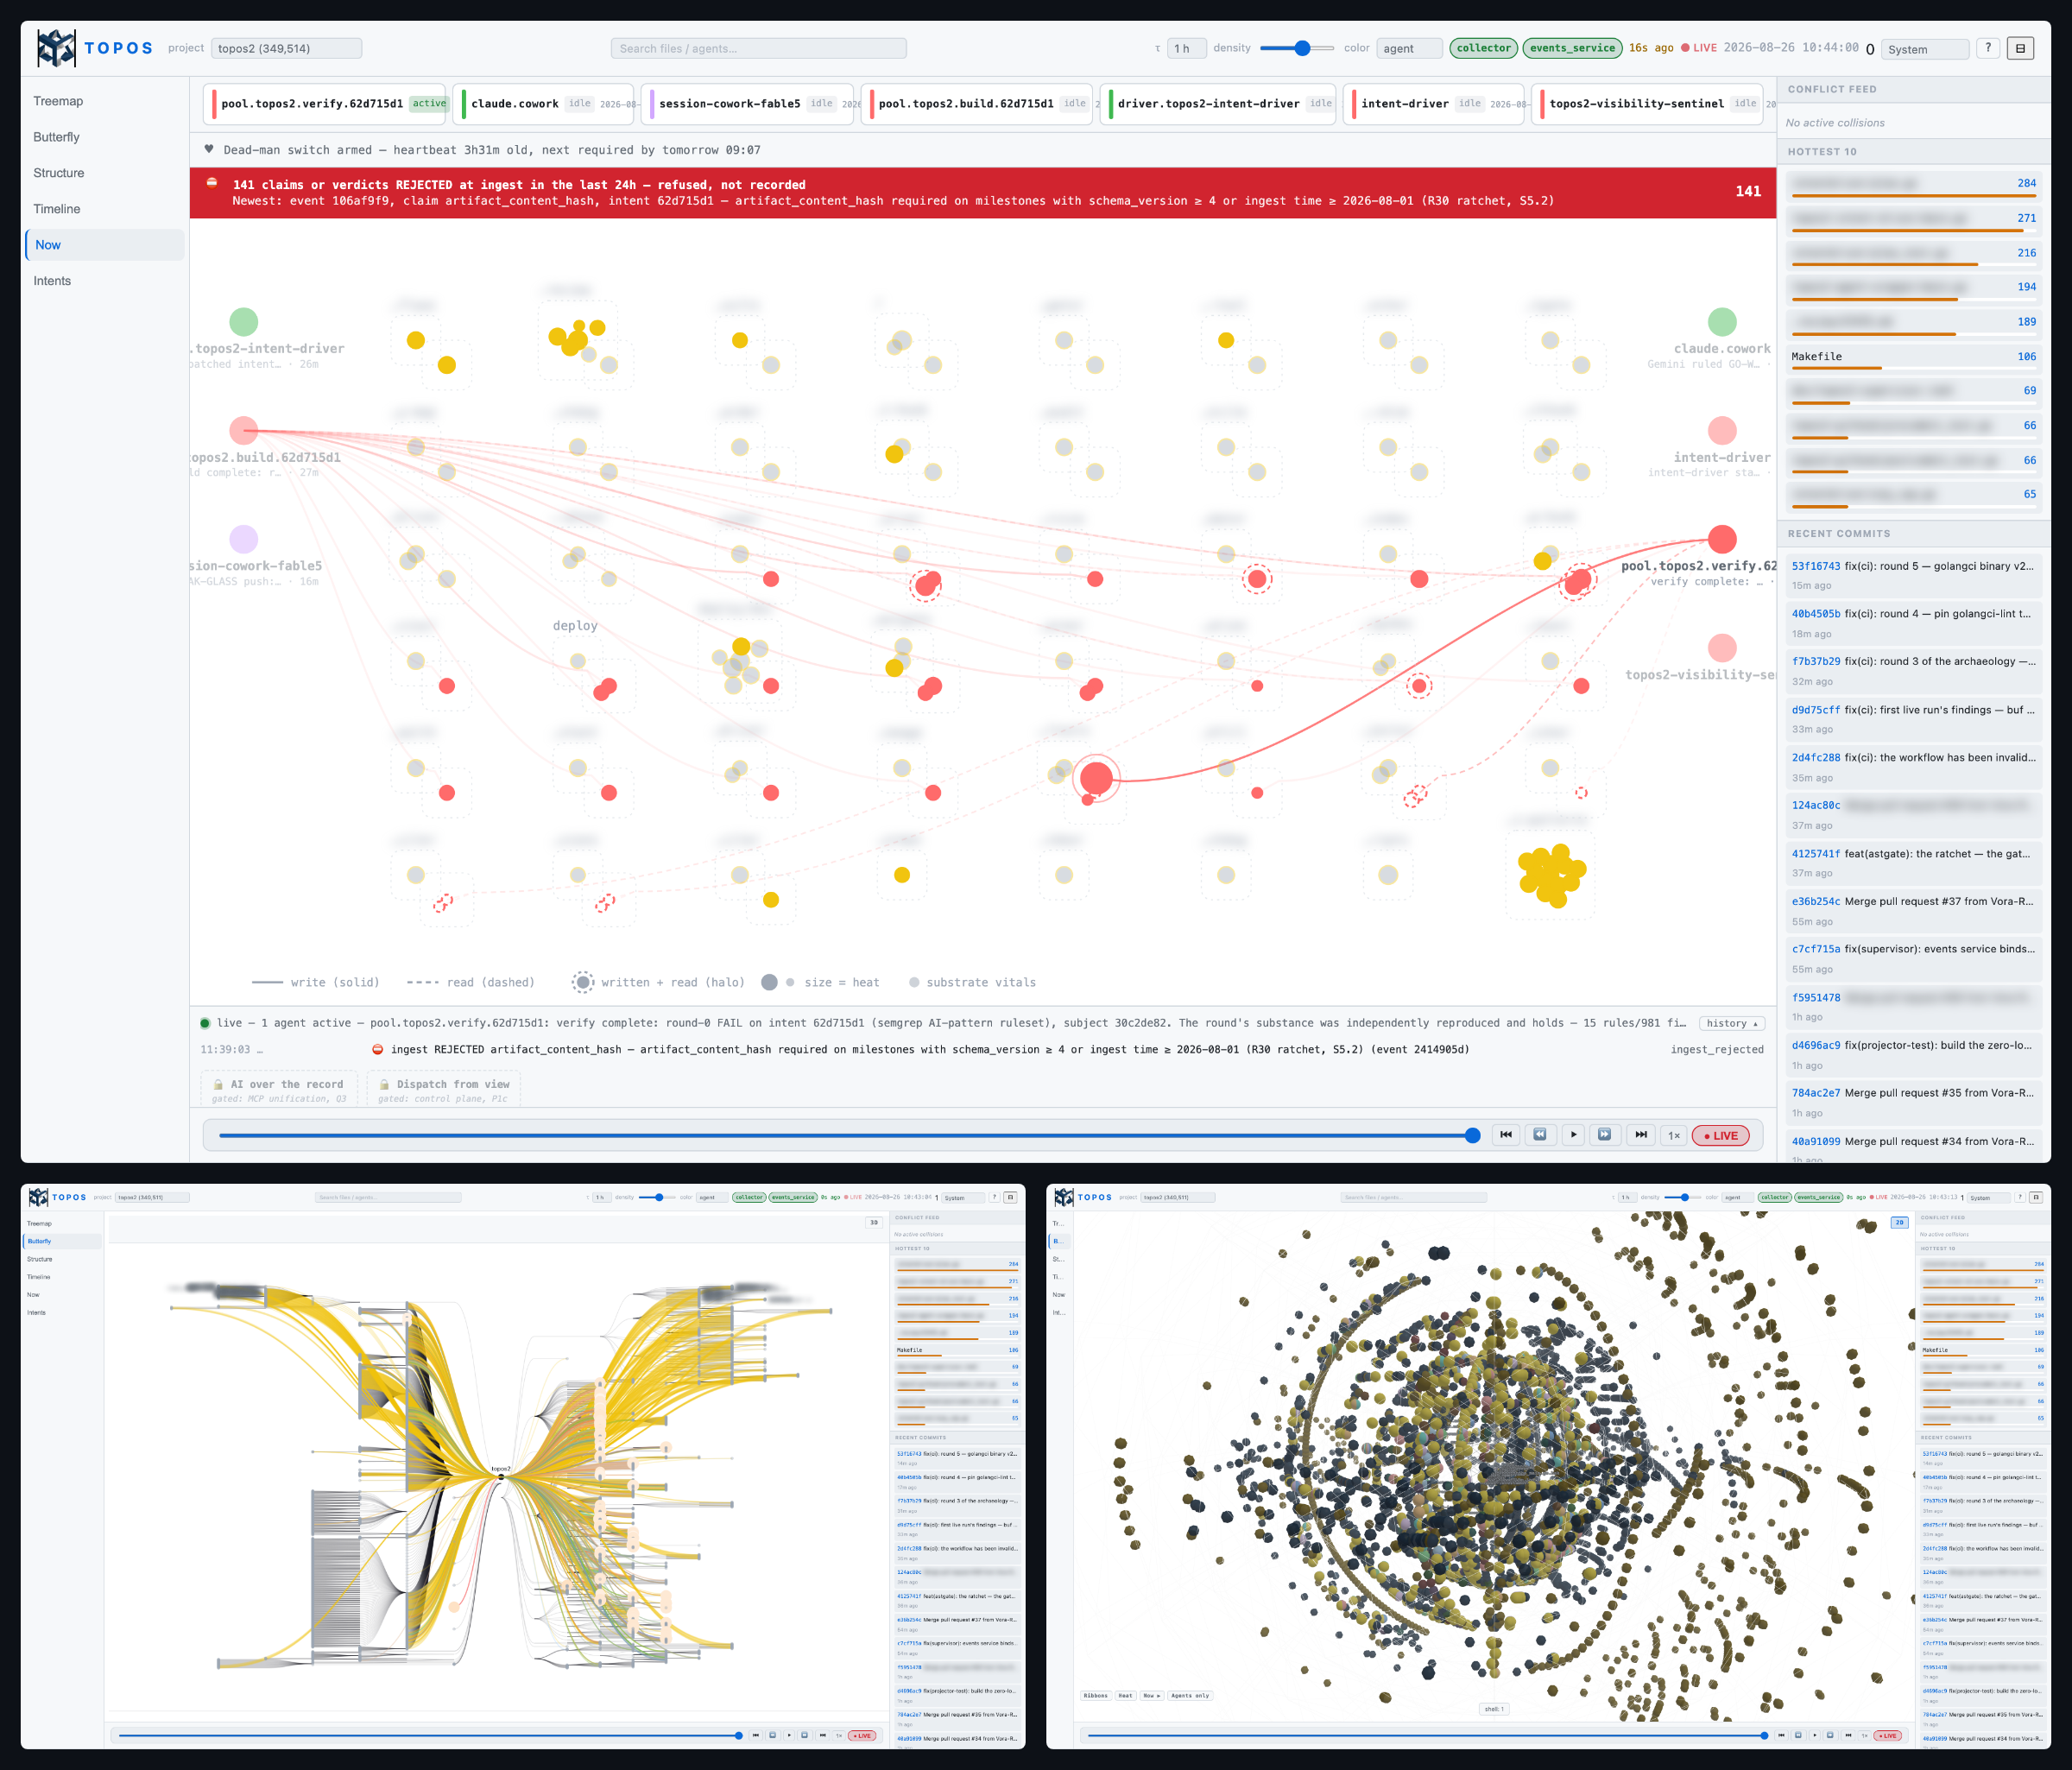Play the timeline in main window
The height and width of the screenshot is (1770, 2072).
[x=1573, y=1135]
